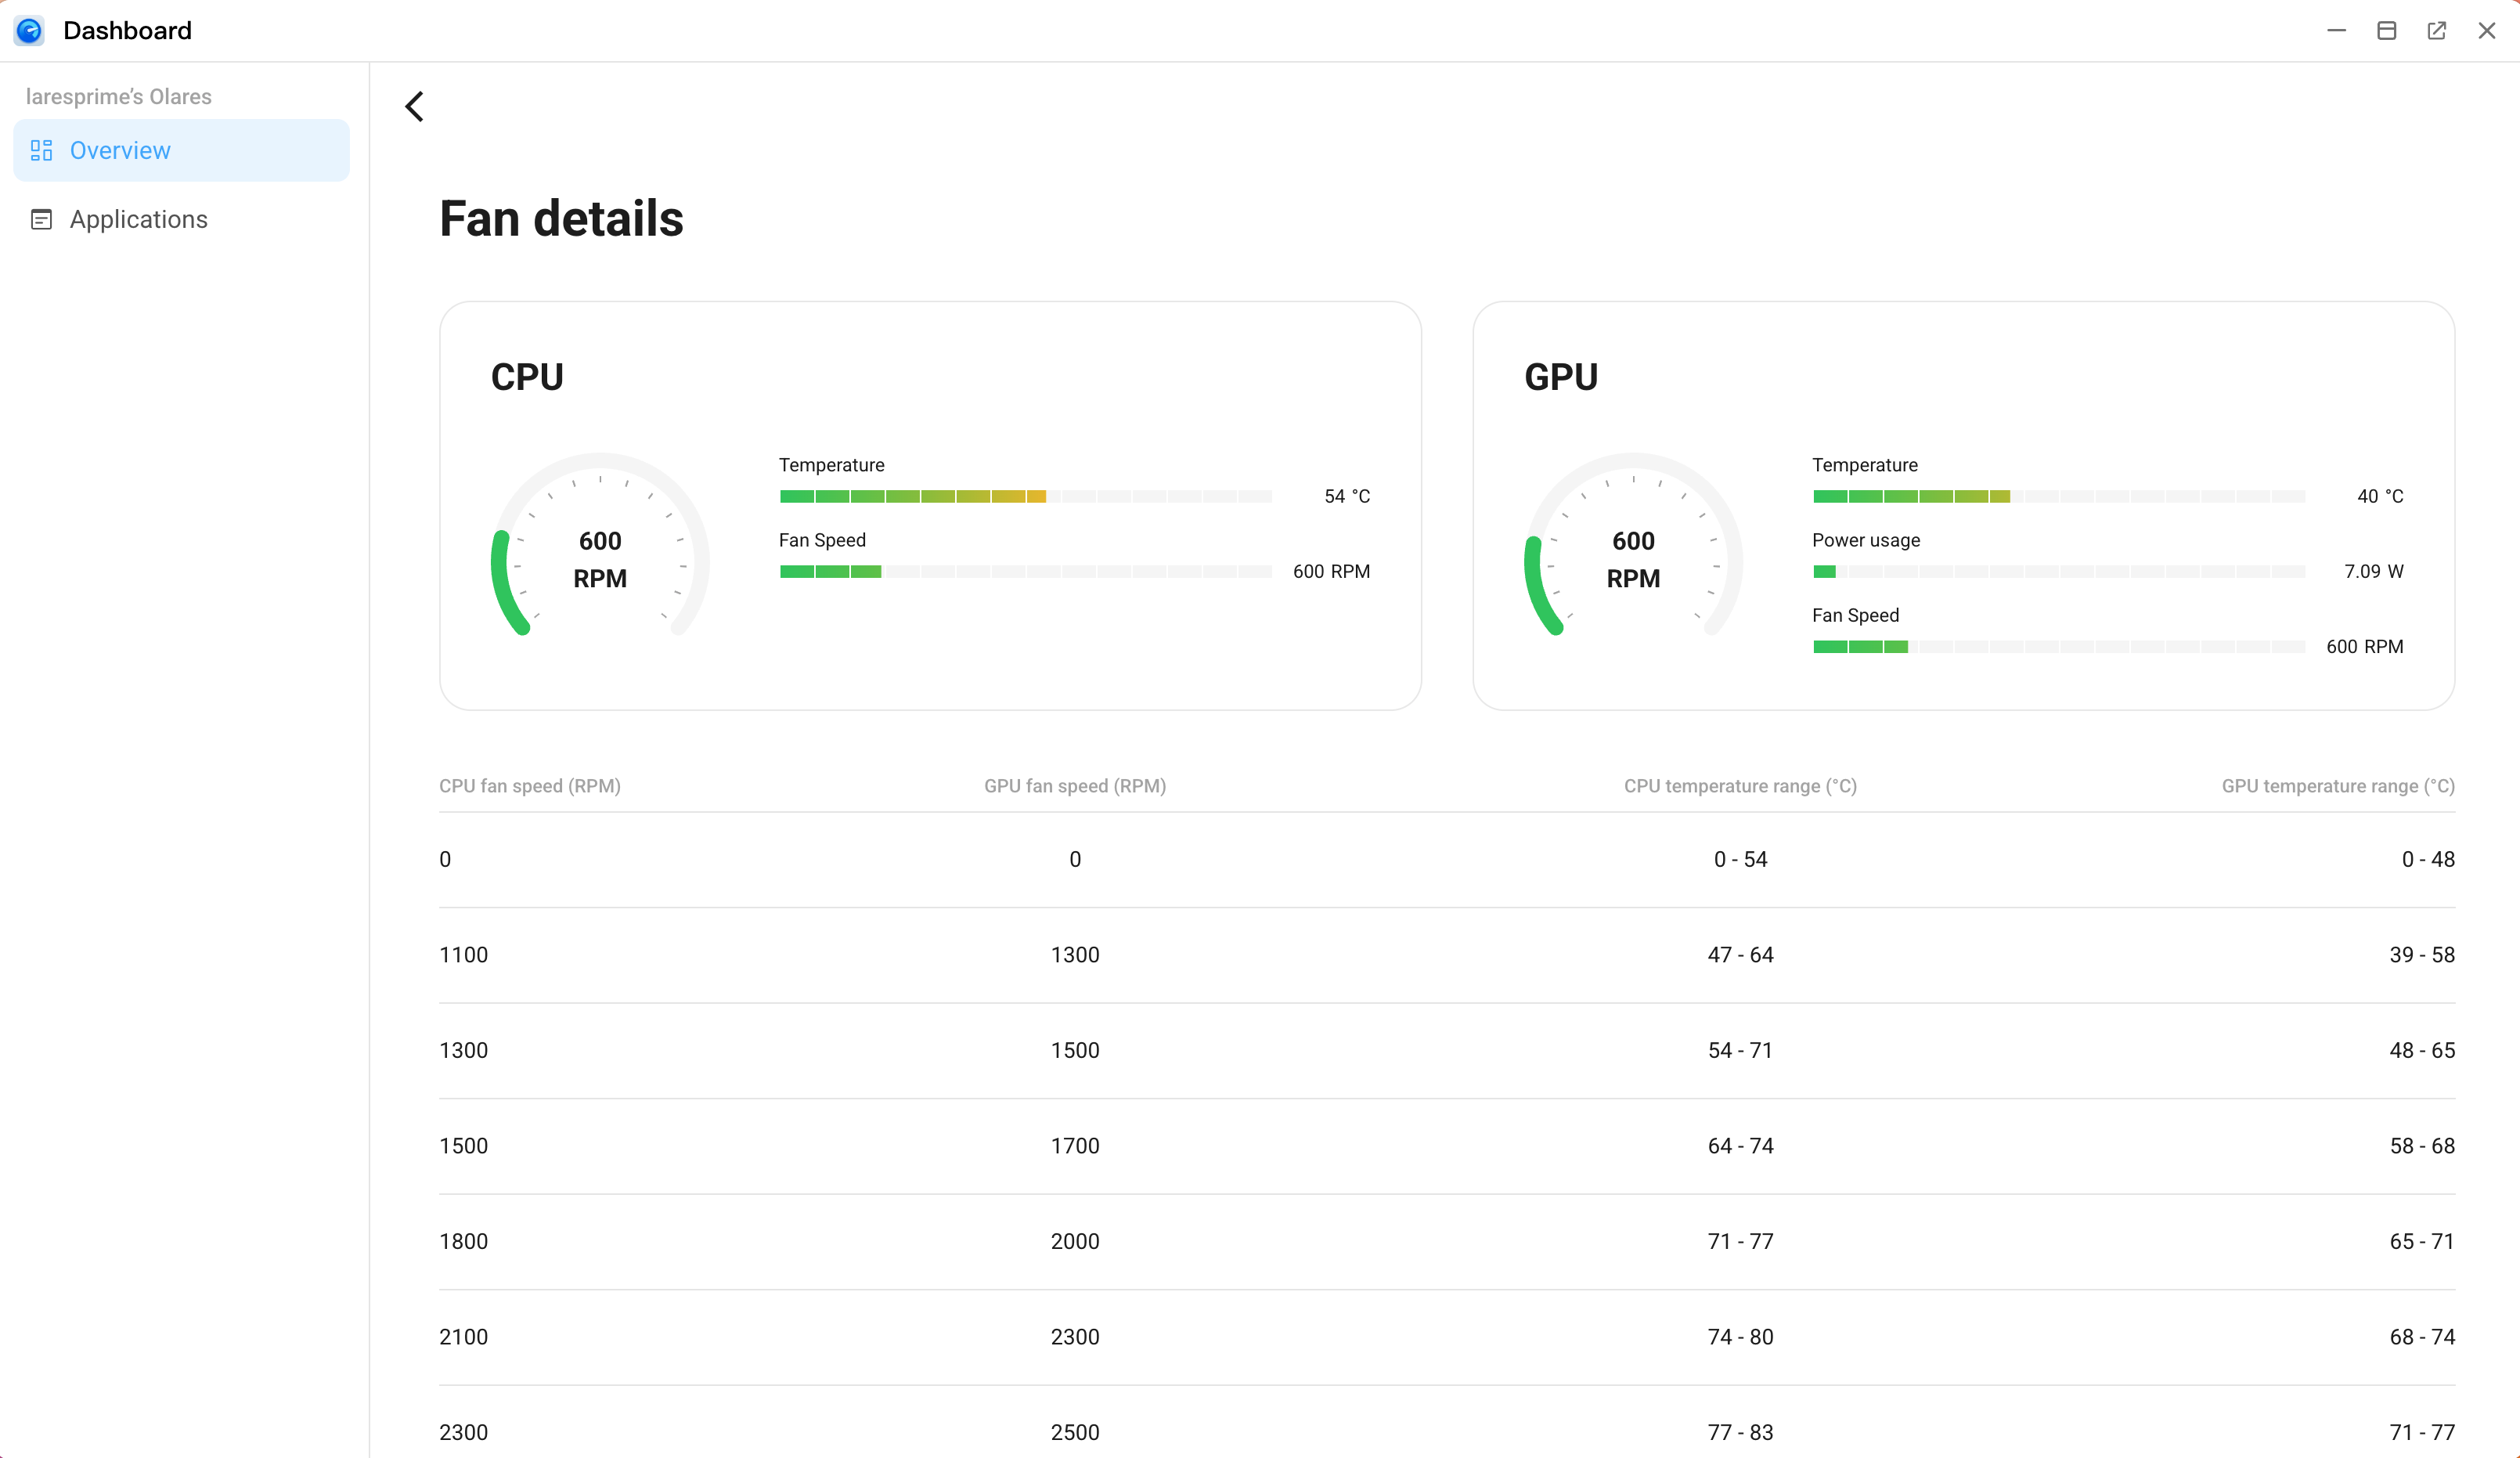Screen dimensions: 2520x1458
Task: Select the Overview grid icon in sidebar
Action: (41, 150)
